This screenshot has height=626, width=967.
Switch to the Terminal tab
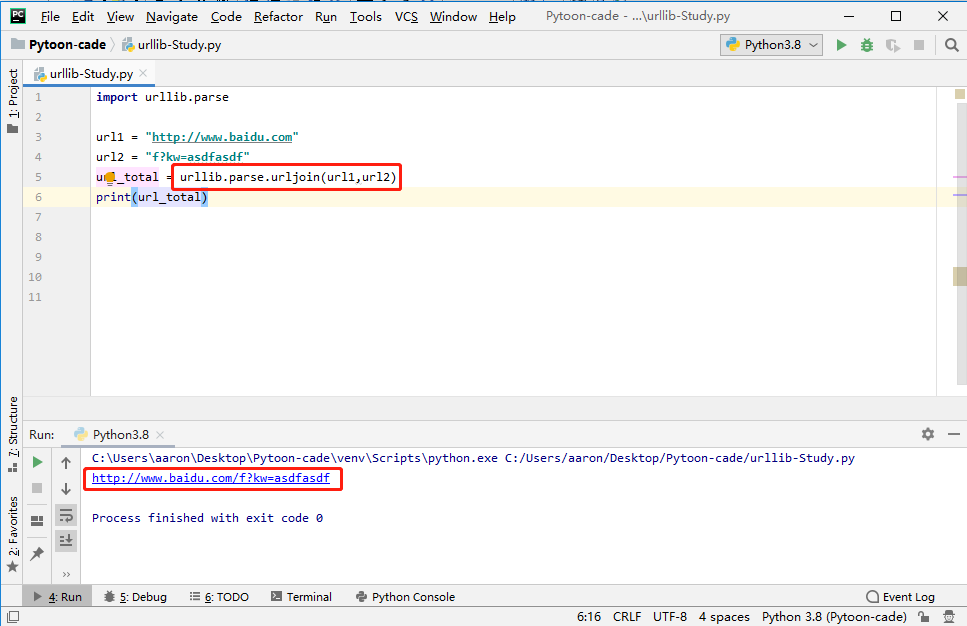[301, 596]
